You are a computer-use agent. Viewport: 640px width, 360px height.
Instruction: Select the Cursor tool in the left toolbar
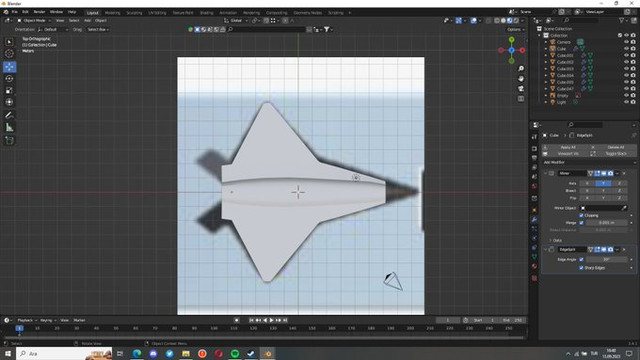coord(9,53)
